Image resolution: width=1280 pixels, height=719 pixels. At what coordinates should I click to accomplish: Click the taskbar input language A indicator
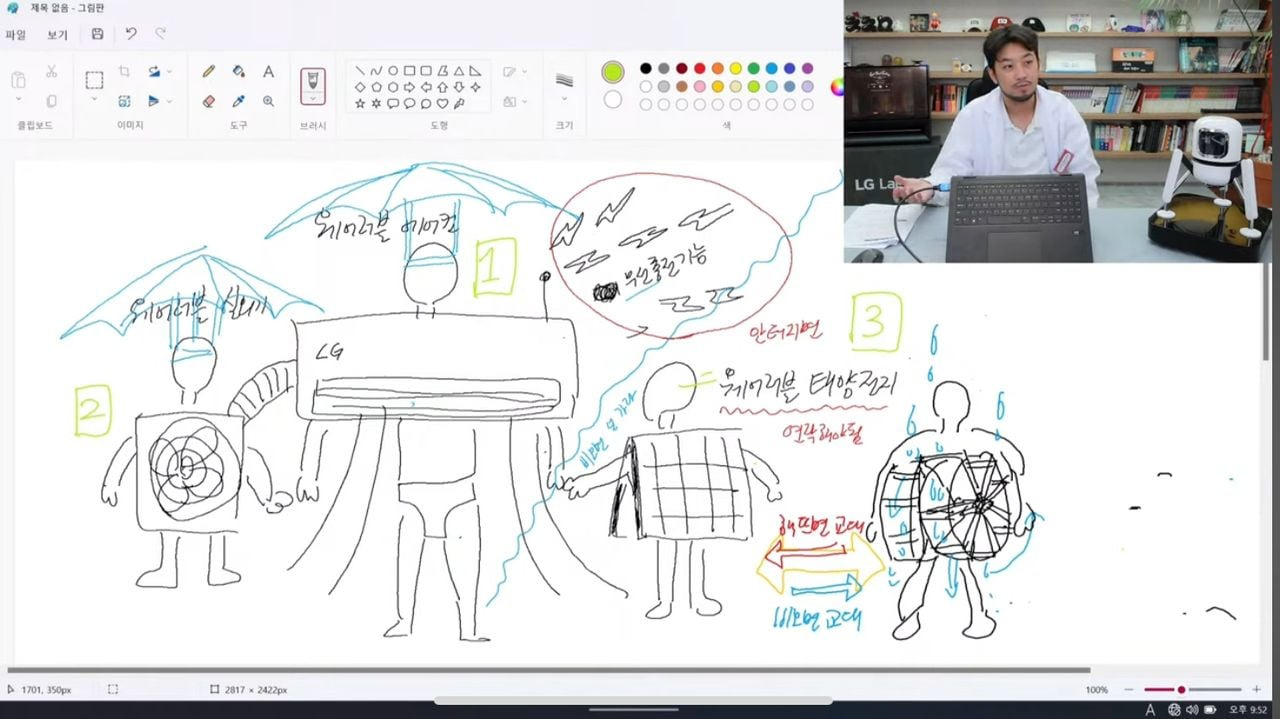pyautogui.click(x=1150, y=710)
